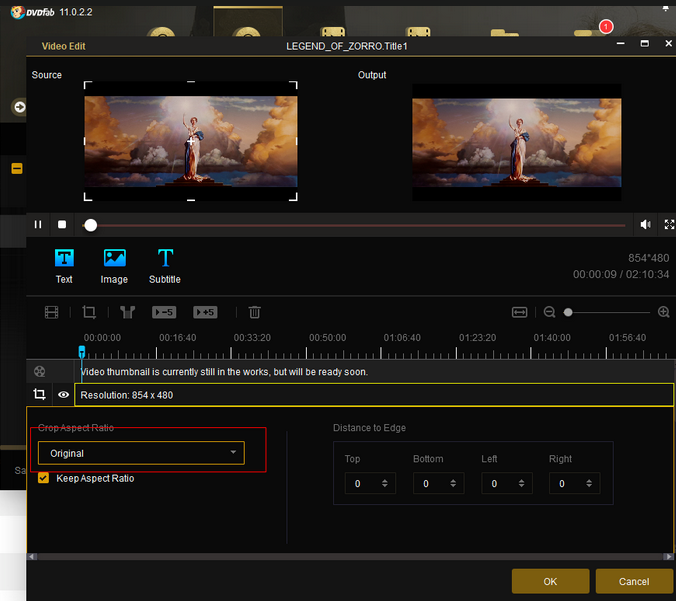This screenshot has width=676, height=601.
Task: Enter fullscreen preview mode
Action: pos(669,225)
